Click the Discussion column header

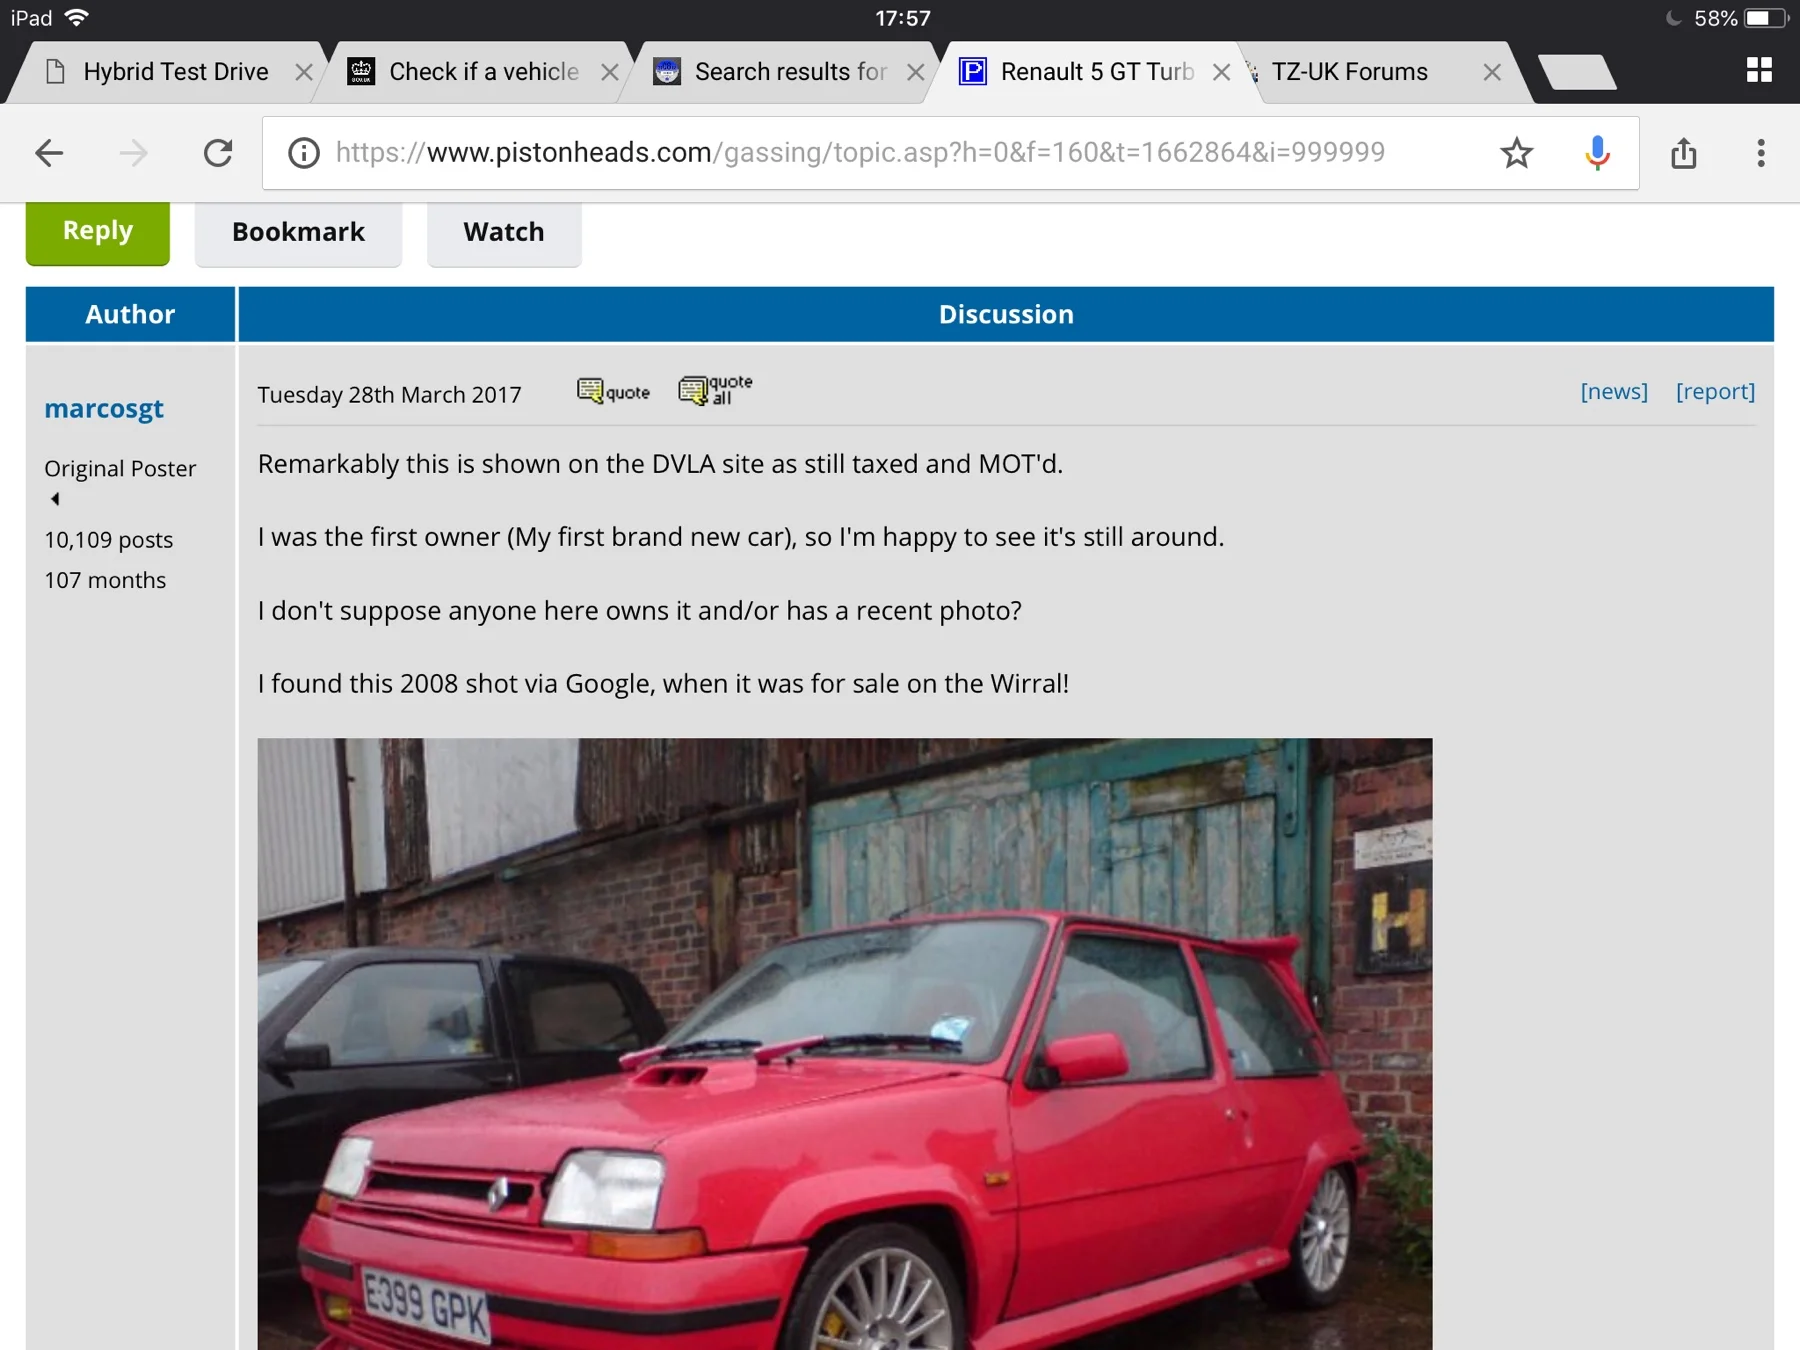coord(1006,314)
